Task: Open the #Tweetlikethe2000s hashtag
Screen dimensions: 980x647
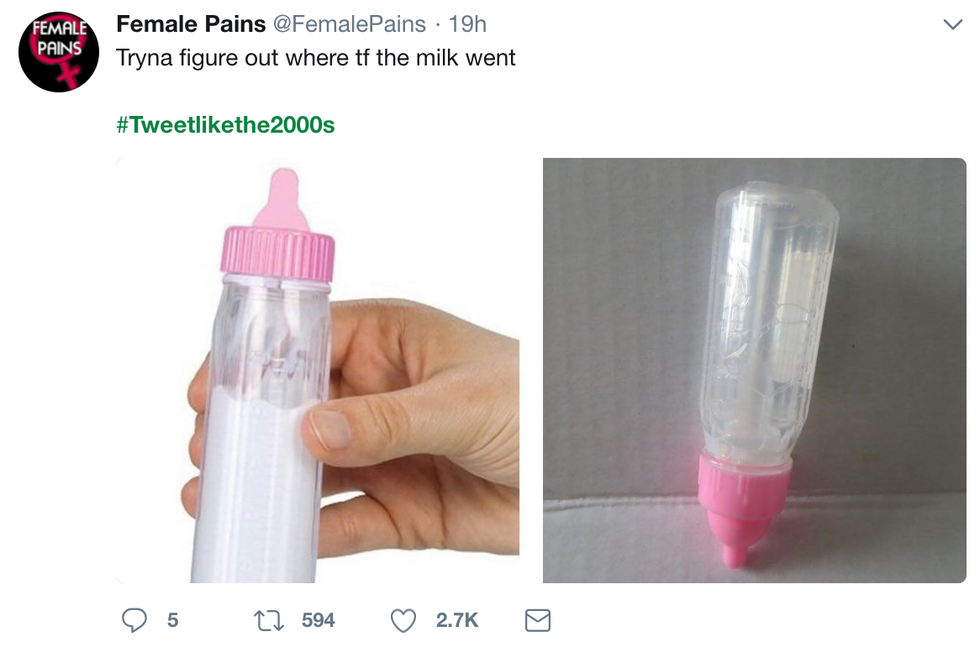Action: 226,125
